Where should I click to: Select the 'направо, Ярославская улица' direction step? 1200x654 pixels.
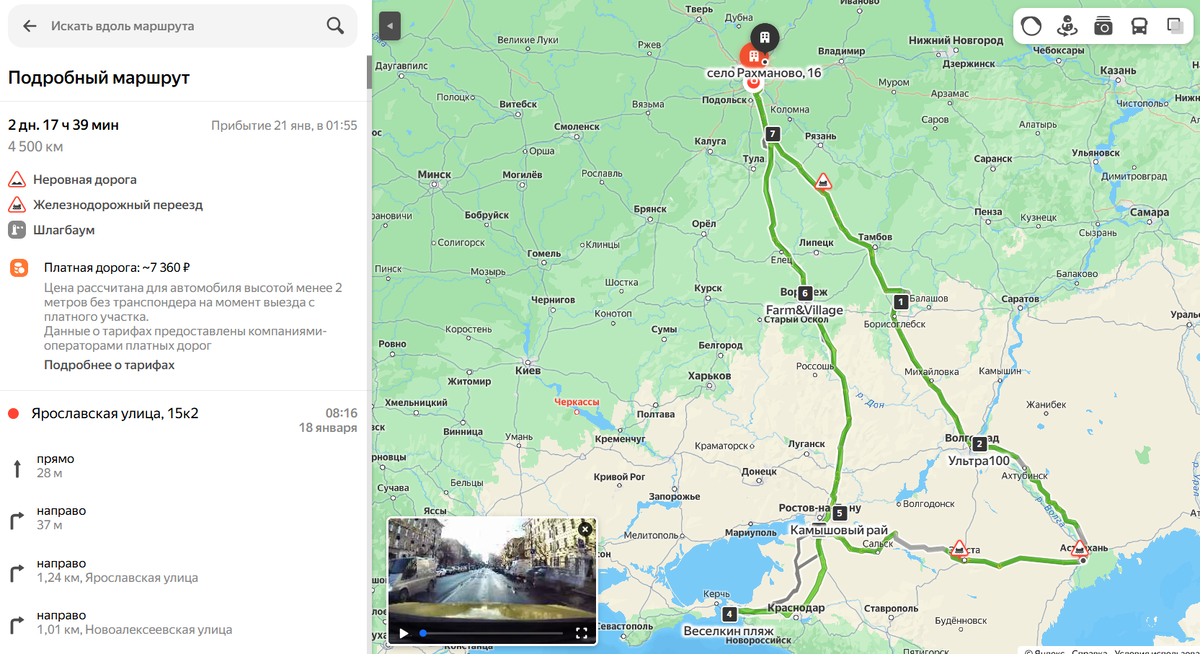point(182,570)
